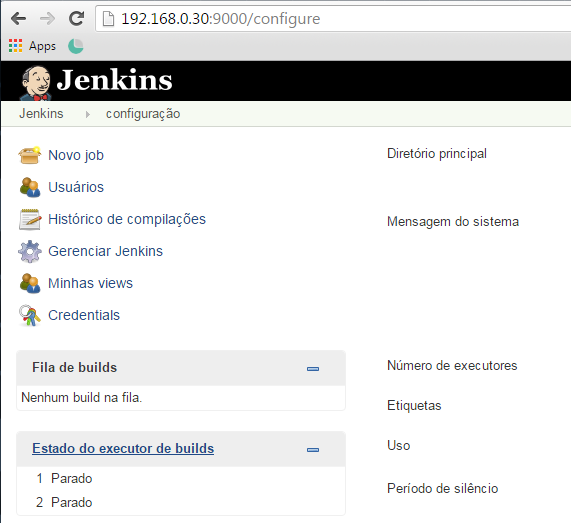Image resolution: width=571 pixels, height=523 pixels.
Task: Click the Apps bookmark label
Action: click(43, 46)
